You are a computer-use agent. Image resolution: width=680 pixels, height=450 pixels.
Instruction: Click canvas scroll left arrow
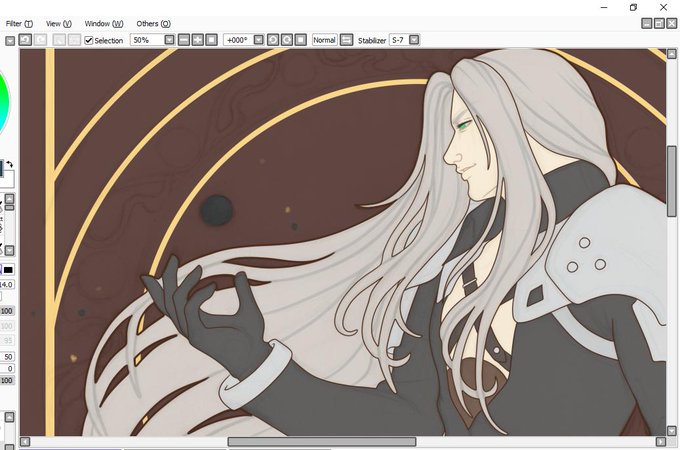(x=25, y=441)
